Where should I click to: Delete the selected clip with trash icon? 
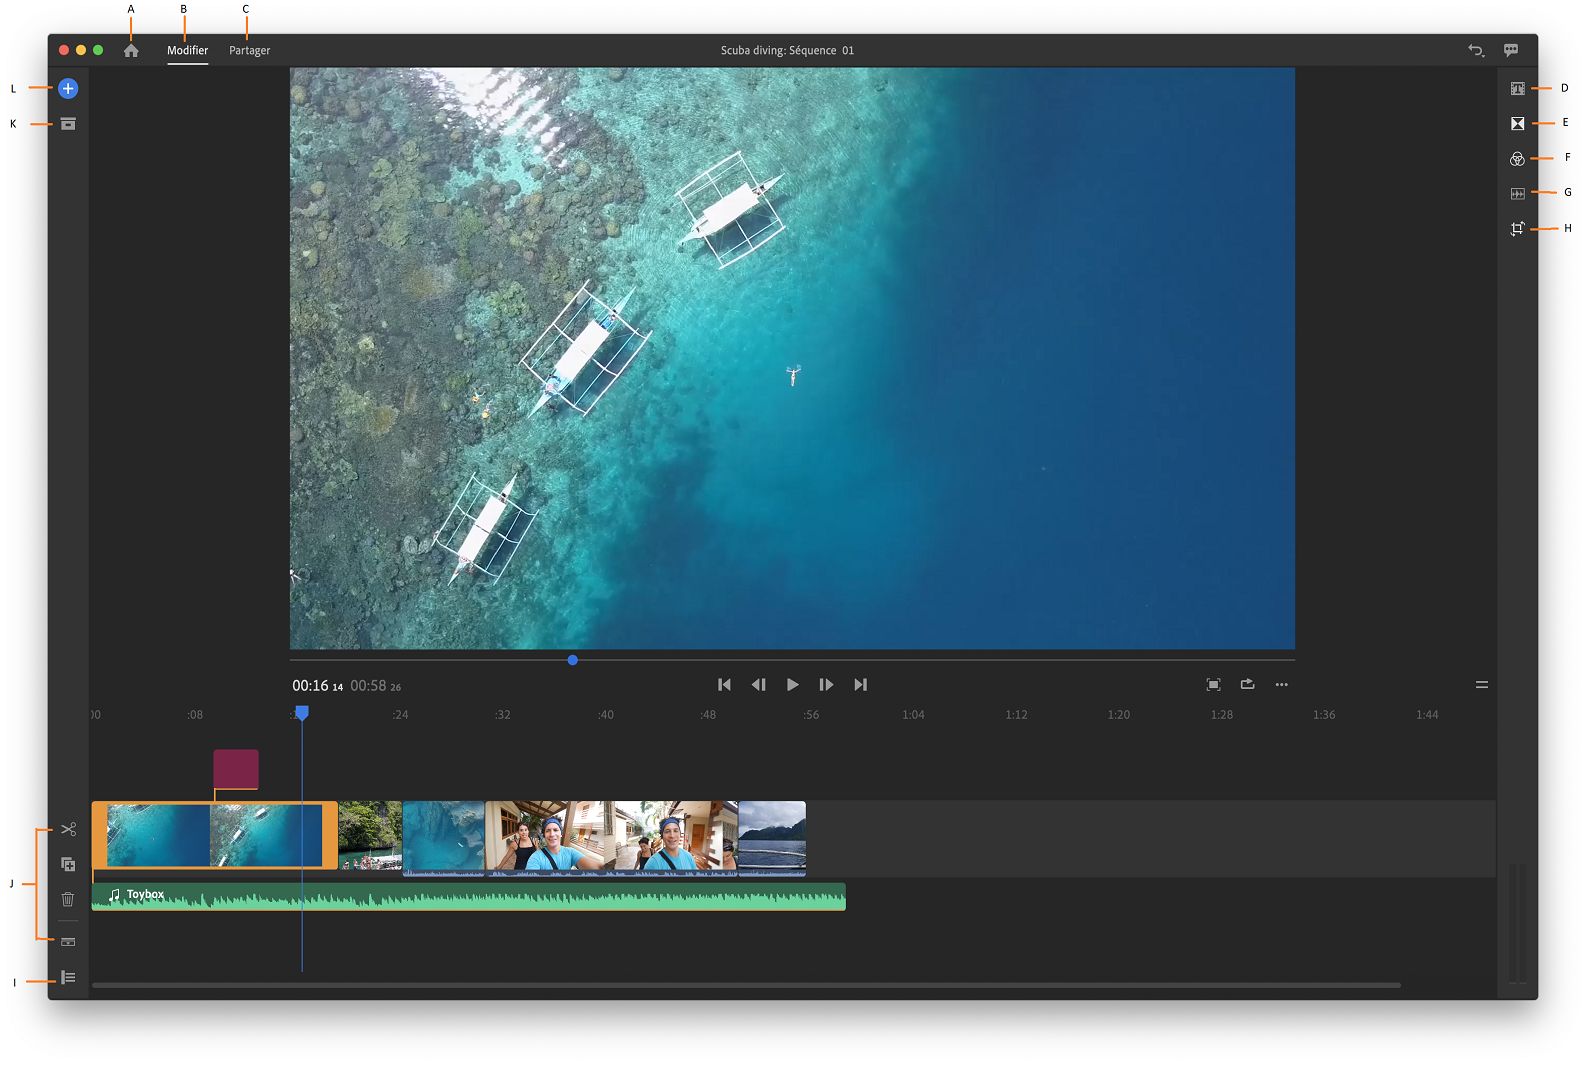click(x=68, y=899)
